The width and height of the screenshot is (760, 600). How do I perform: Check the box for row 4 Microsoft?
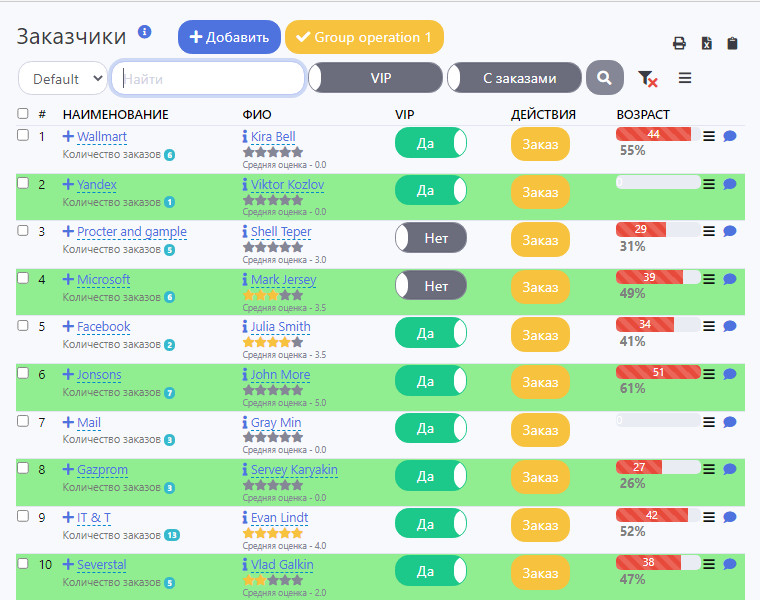(x=23, y=278)
